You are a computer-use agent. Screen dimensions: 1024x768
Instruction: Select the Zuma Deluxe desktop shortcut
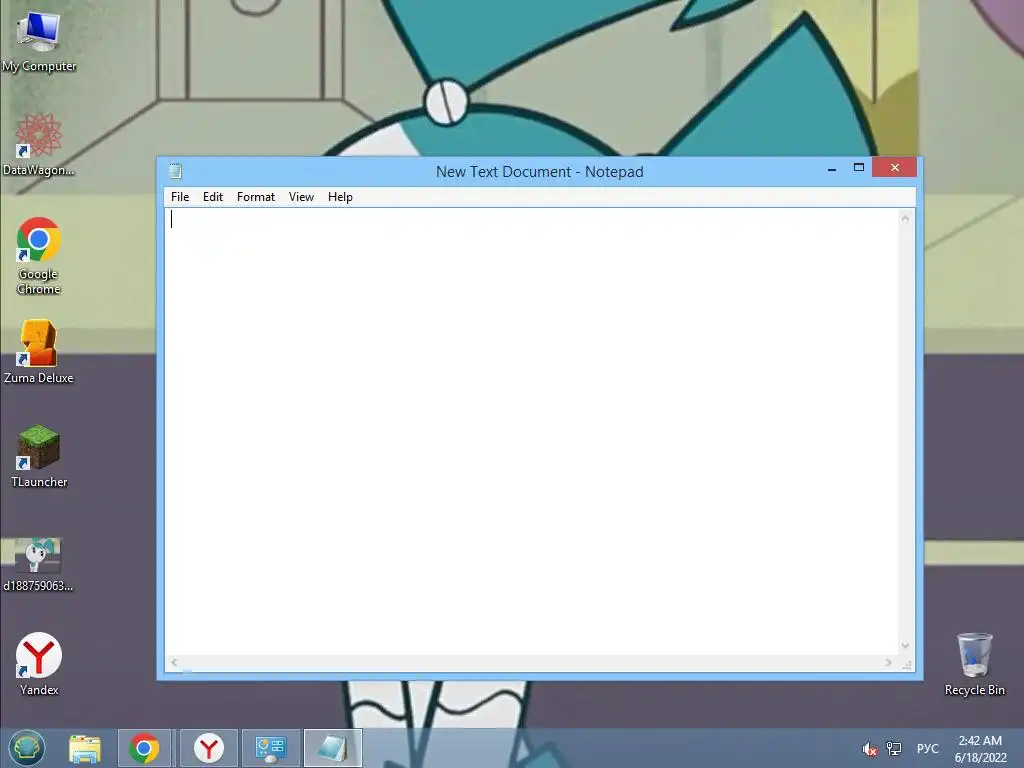[39, 351]
